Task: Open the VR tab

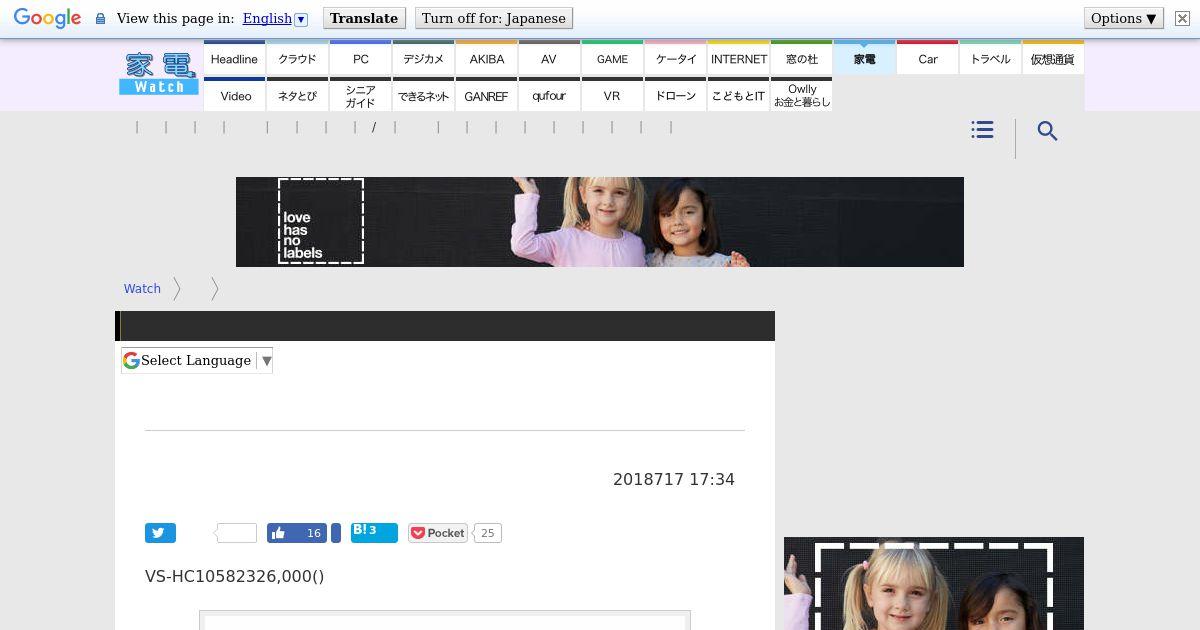Action: pos(612,95)
